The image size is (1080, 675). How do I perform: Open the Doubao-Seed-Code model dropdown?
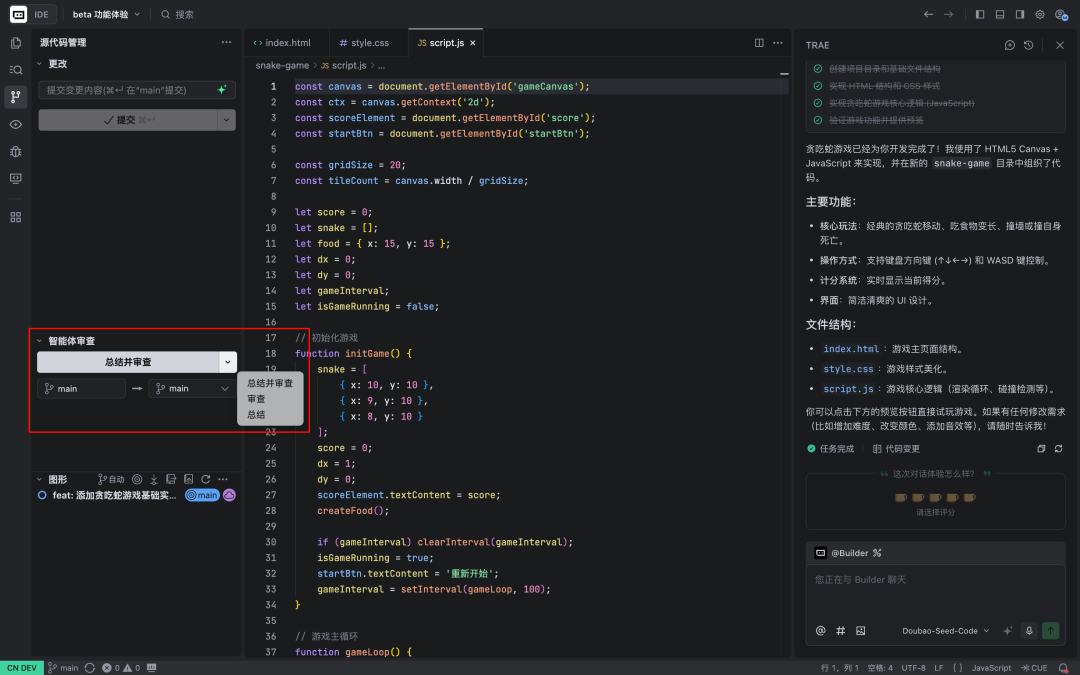coord(945,631)
